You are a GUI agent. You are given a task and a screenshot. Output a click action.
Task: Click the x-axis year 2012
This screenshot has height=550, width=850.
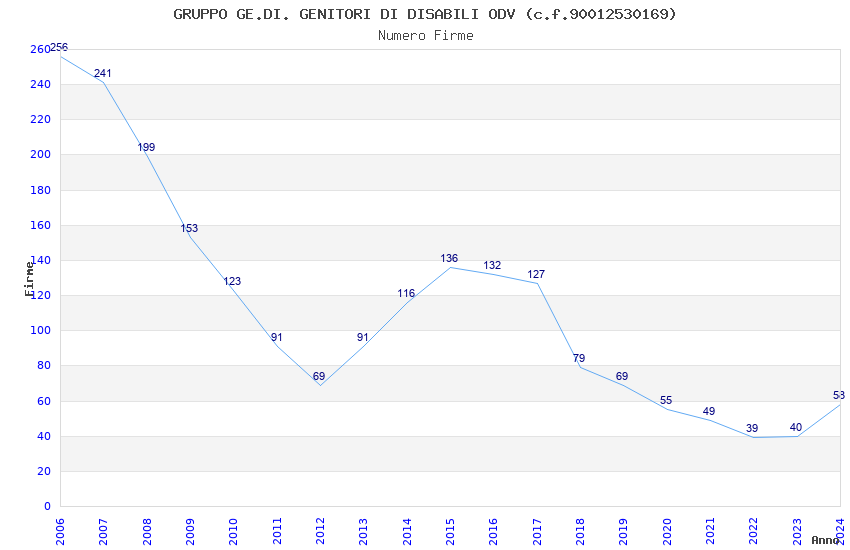[320, 532]
